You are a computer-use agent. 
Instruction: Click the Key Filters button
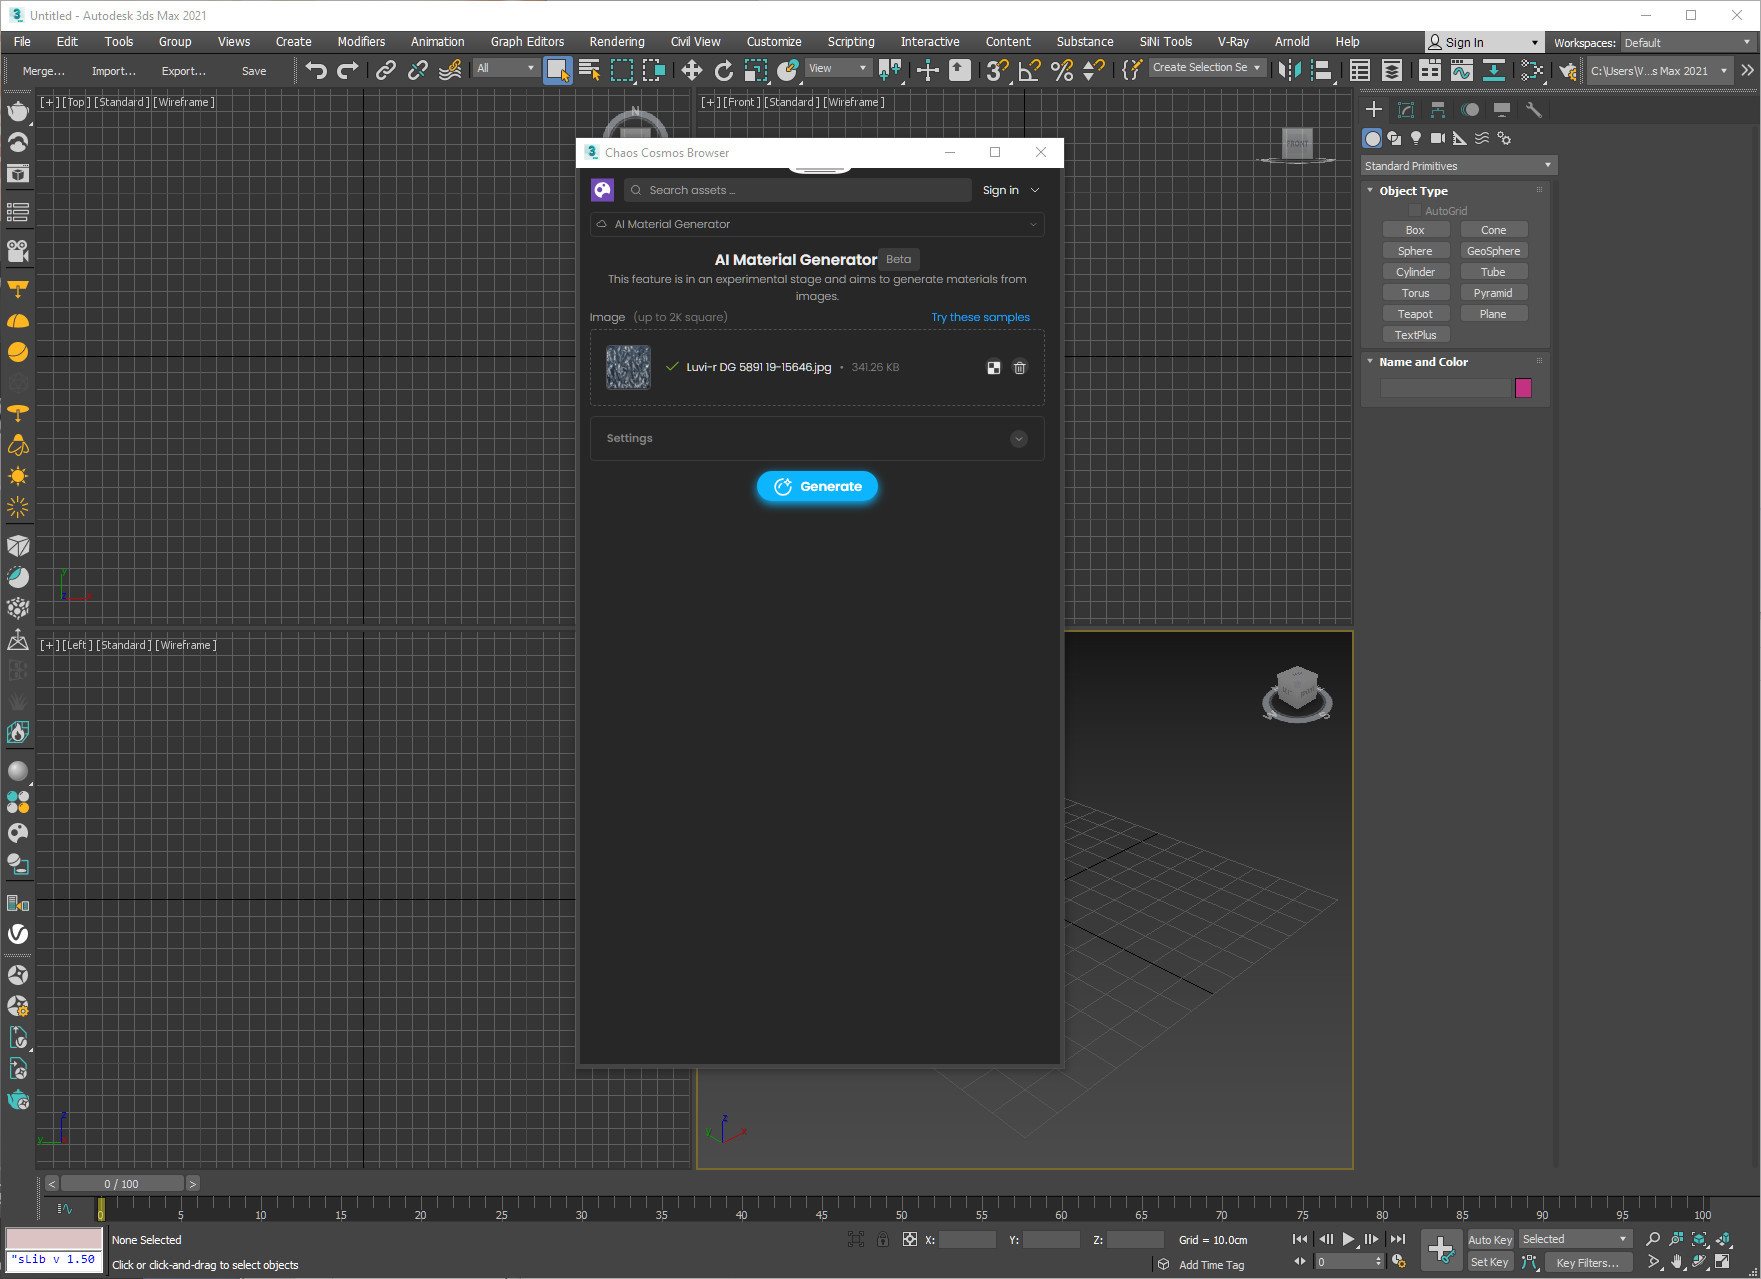pyautogui.click(x=1588, y=1262)
